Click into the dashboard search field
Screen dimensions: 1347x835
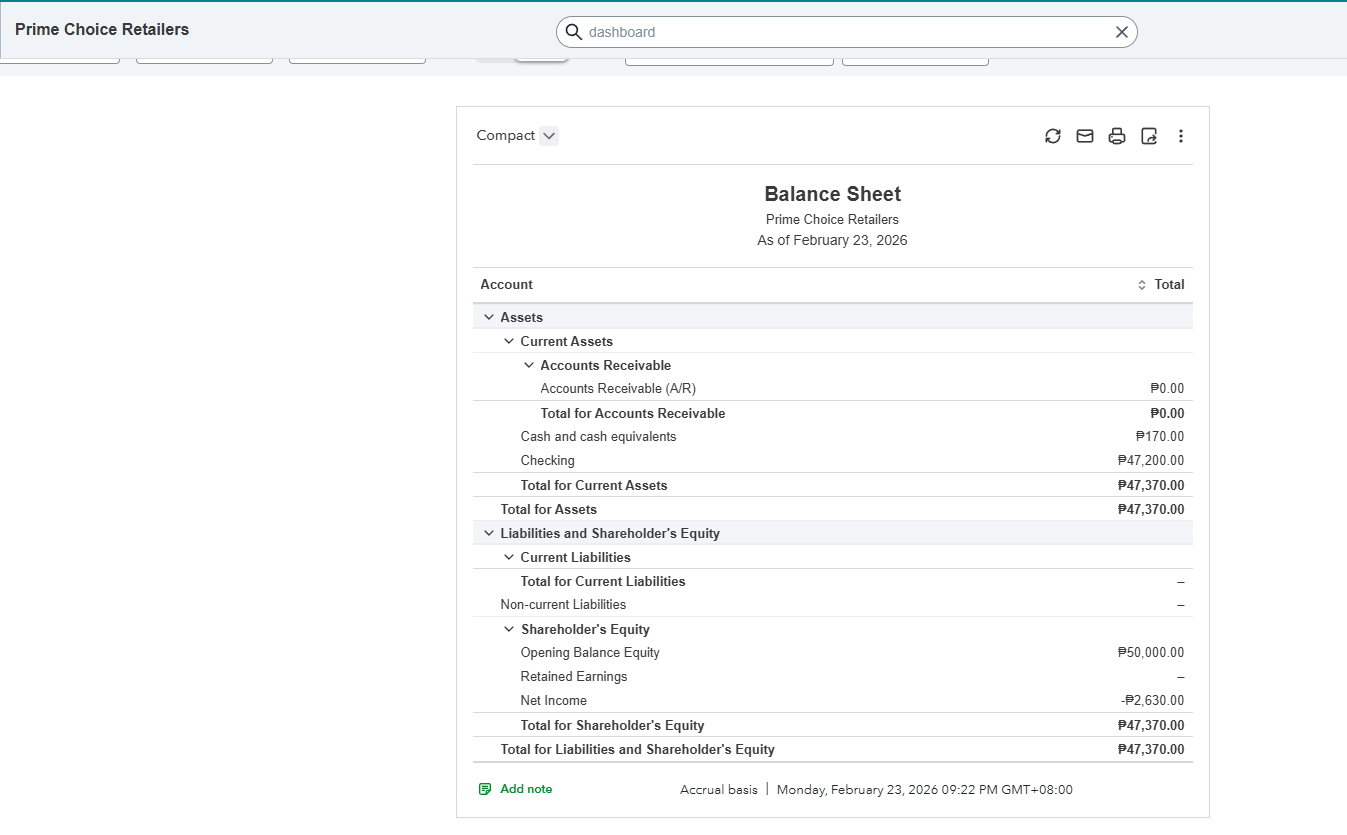point(840,32)
